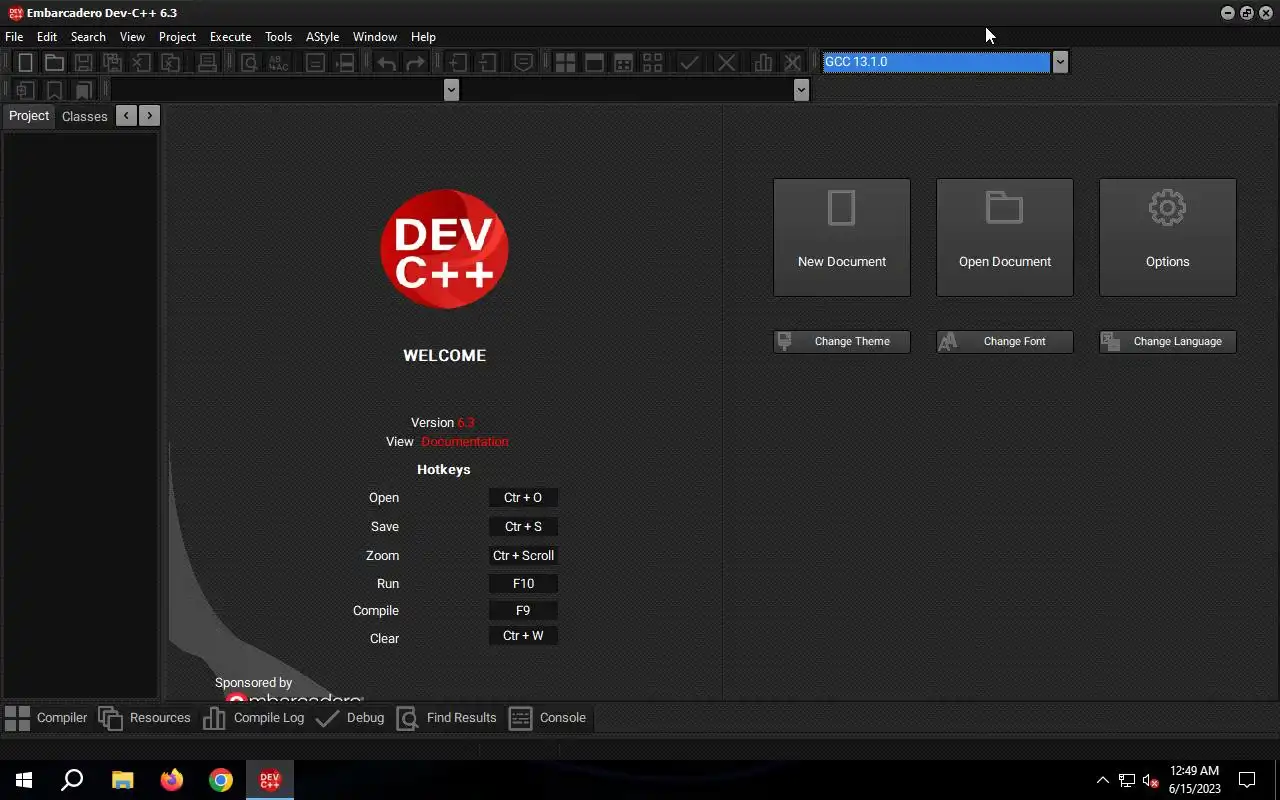This screenshot has width=1280, height=800.
Task: Click the Rebuild All toolbar icon
Action: click(x=652, y=62)
